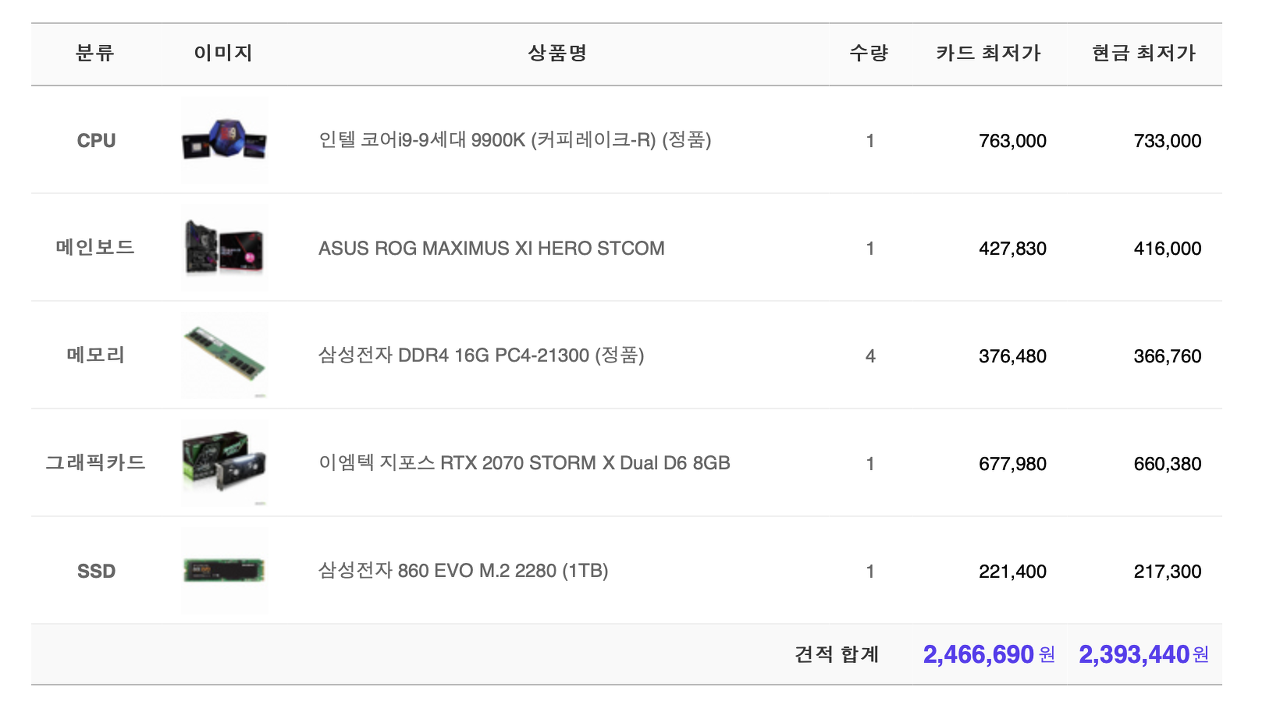This screenshot has width=1276, height=708.
Task: Select the cash total price 2,393,440원
Action: point(1144,655)
